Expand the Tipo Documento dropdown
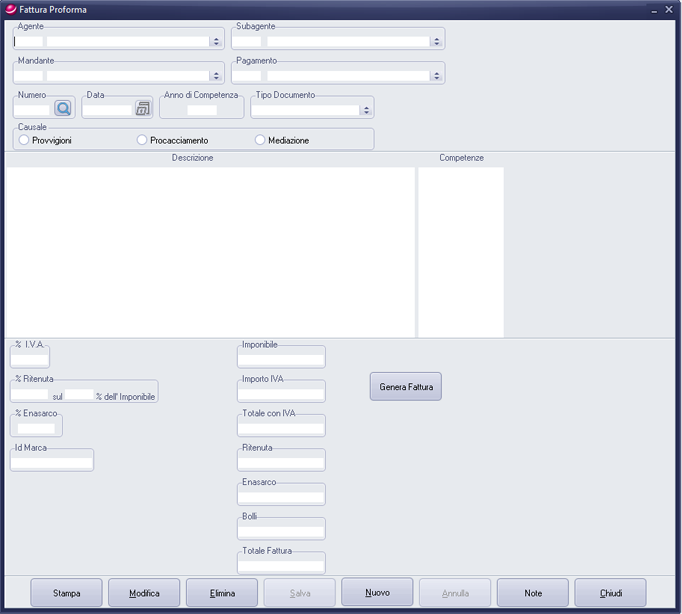 point(366,110)
